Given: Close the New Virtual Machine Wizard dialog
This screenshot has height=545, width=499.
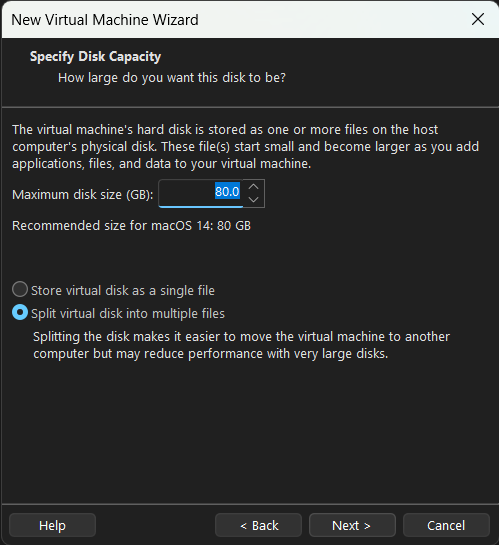Looking at the screenshot, I should 478,19.
